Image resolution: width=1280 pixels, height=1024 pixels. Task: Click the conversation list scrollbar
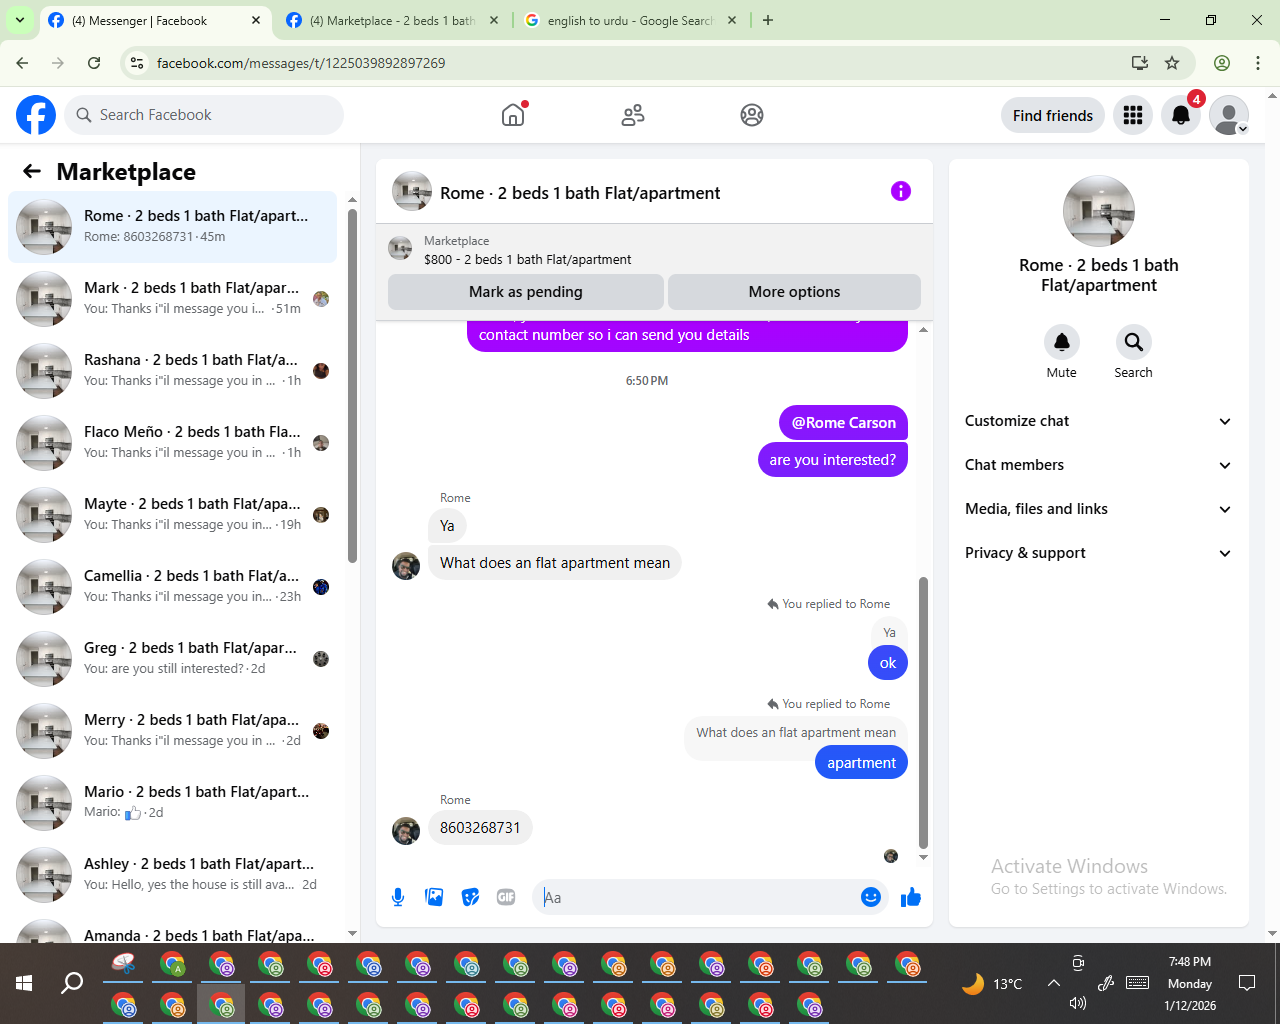coord(352,385)
